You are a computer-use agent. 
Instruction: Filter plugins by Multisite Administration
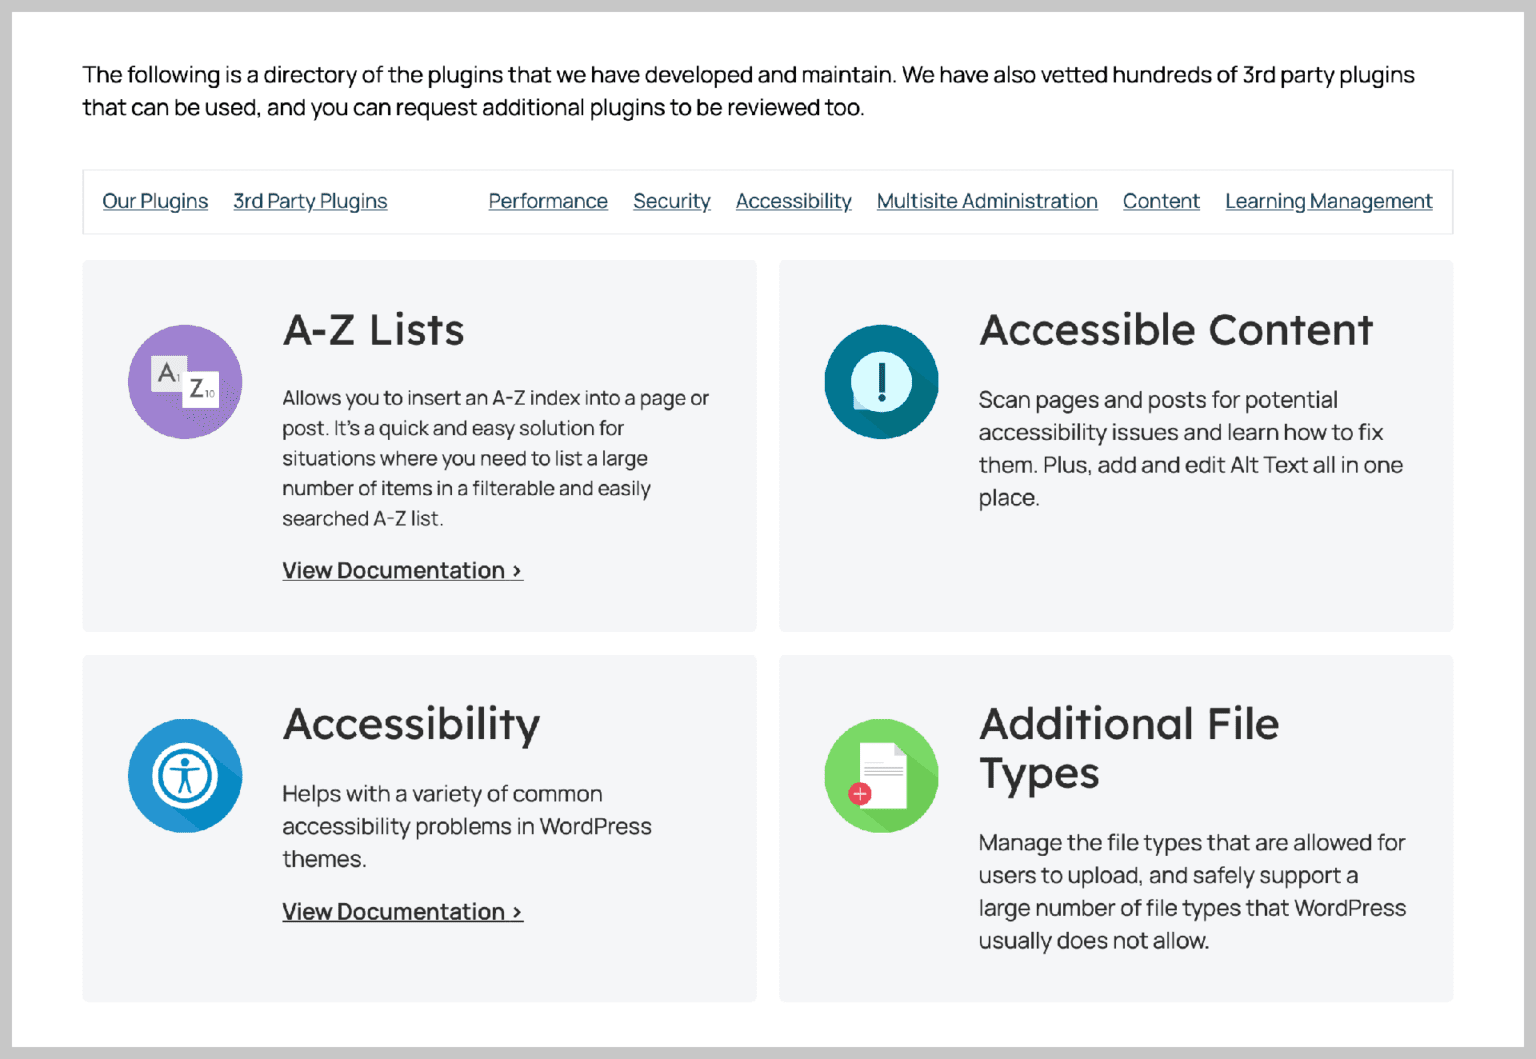[x=986, y=201]
